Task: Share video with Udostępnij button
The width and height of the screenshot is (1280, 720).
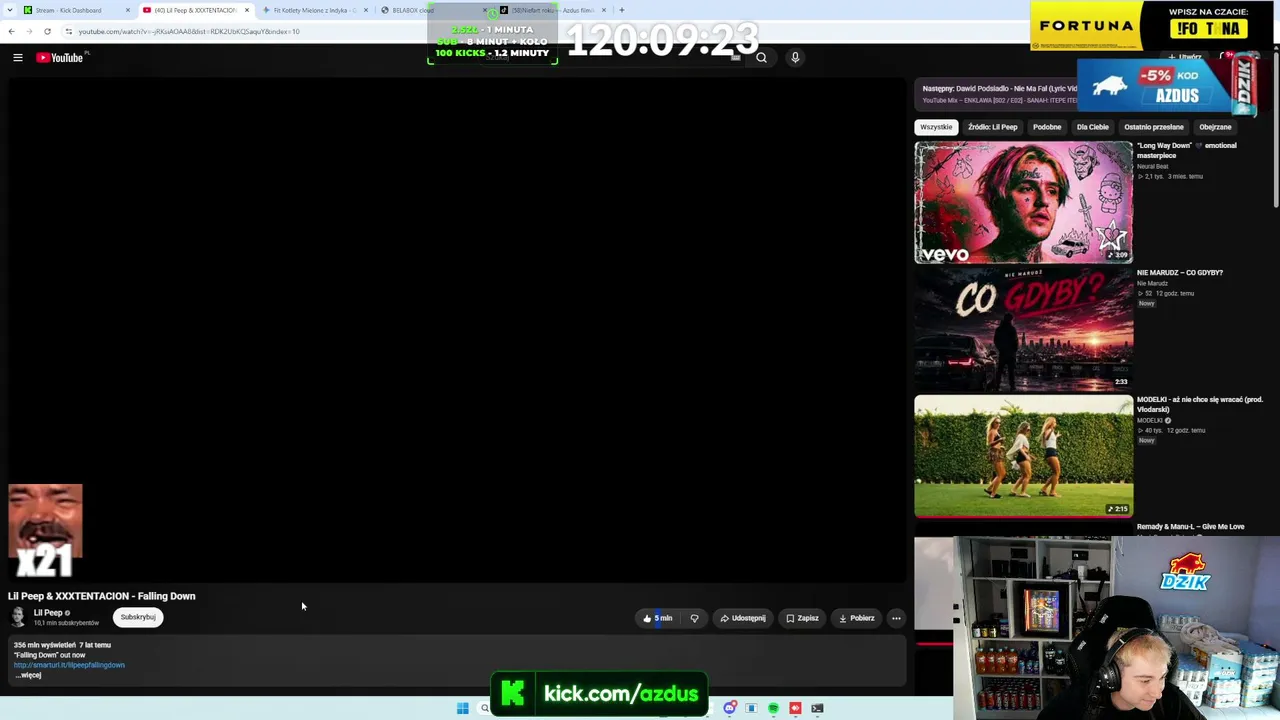Action: pos(743,618)
